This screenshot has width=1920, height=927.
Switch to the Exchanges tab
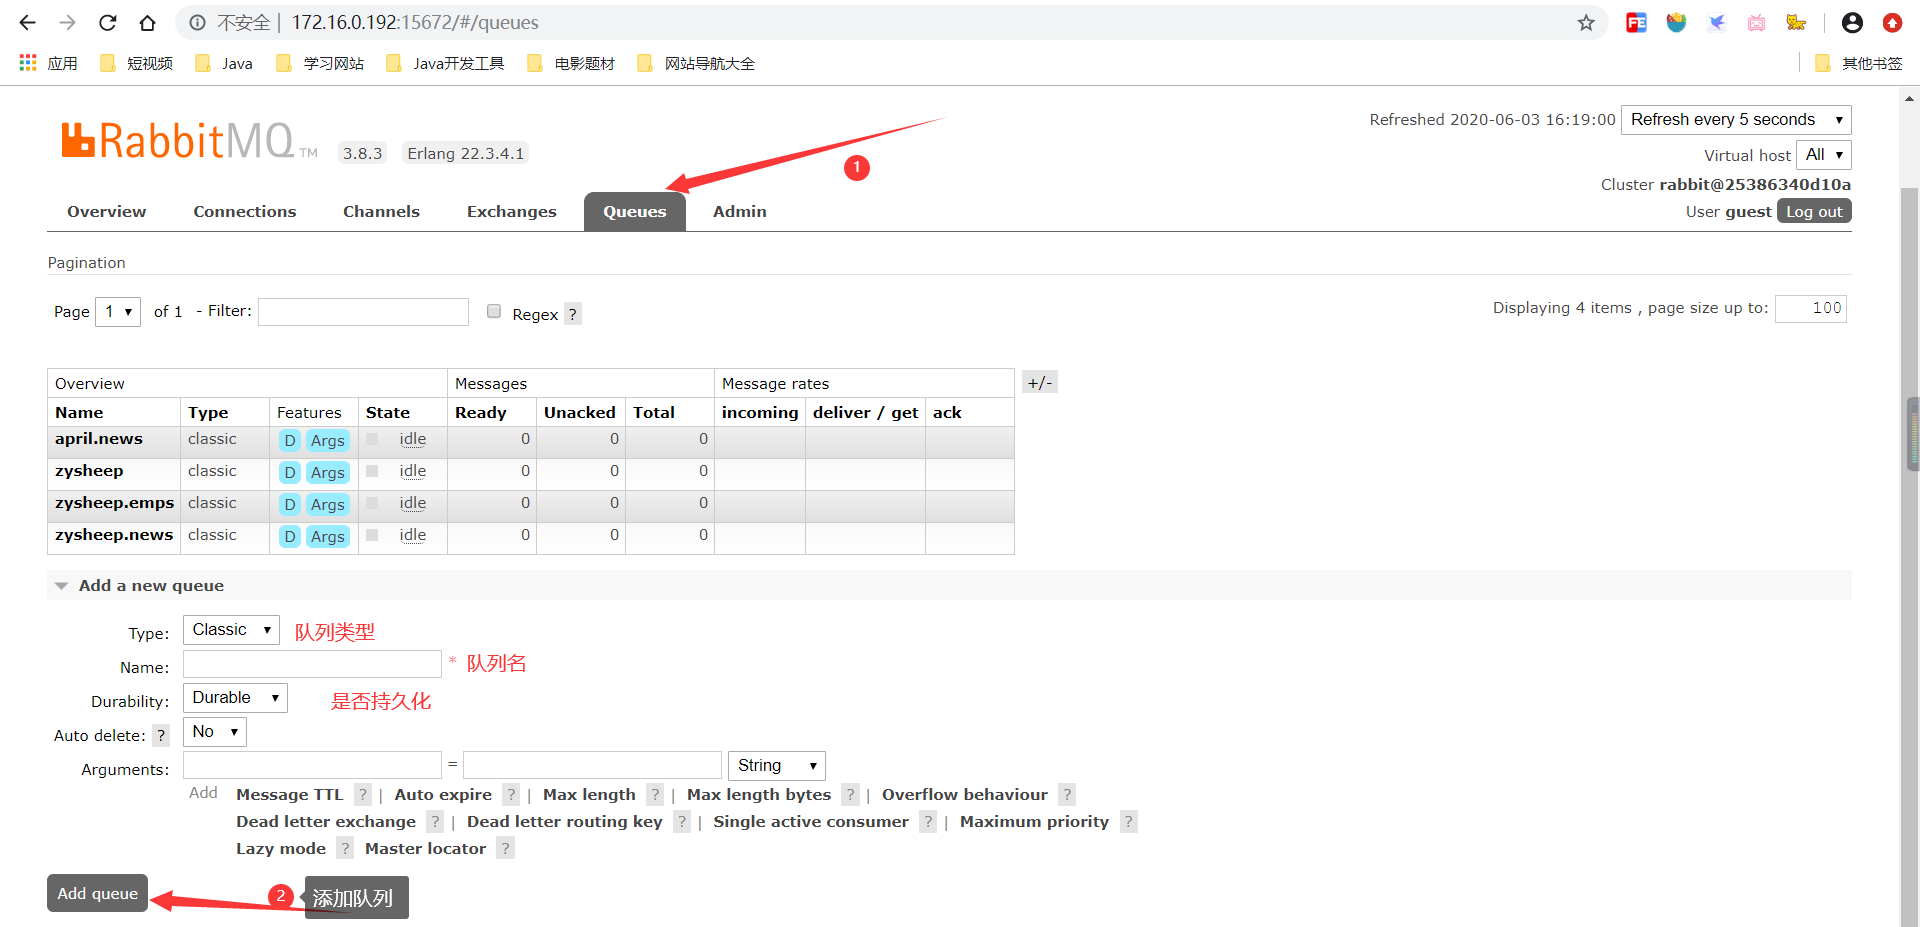(512, 211)
